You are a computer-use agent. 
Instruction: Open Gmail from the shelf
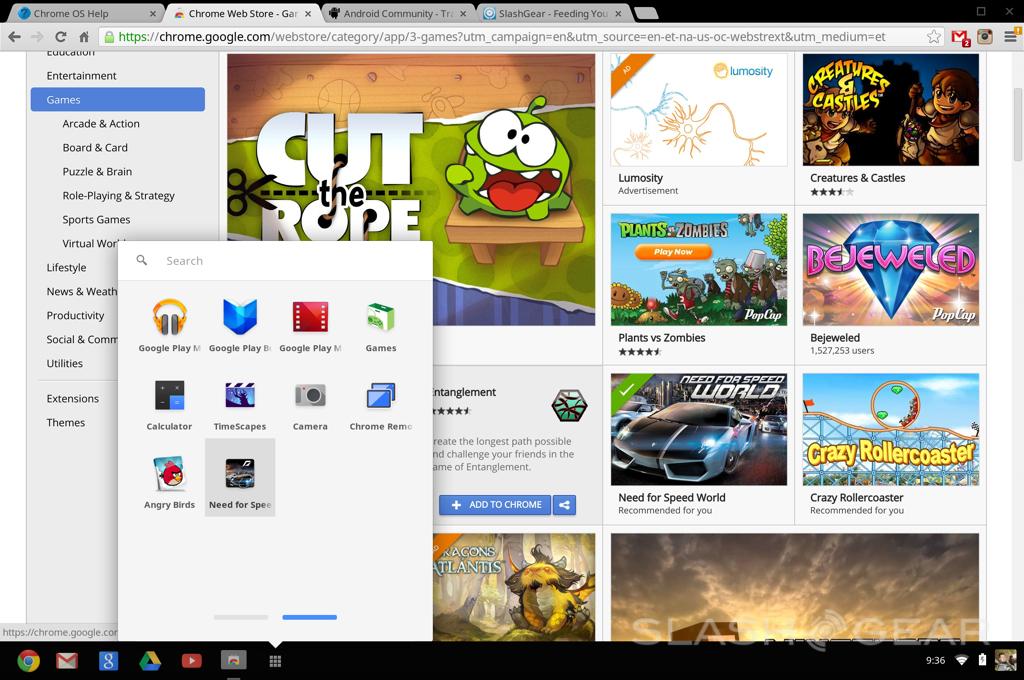point(67,661)
